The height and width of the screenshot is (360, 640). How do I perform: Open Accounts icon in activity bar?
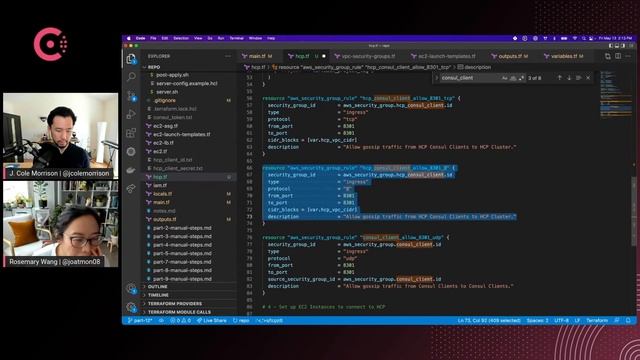tap(131, 289)
